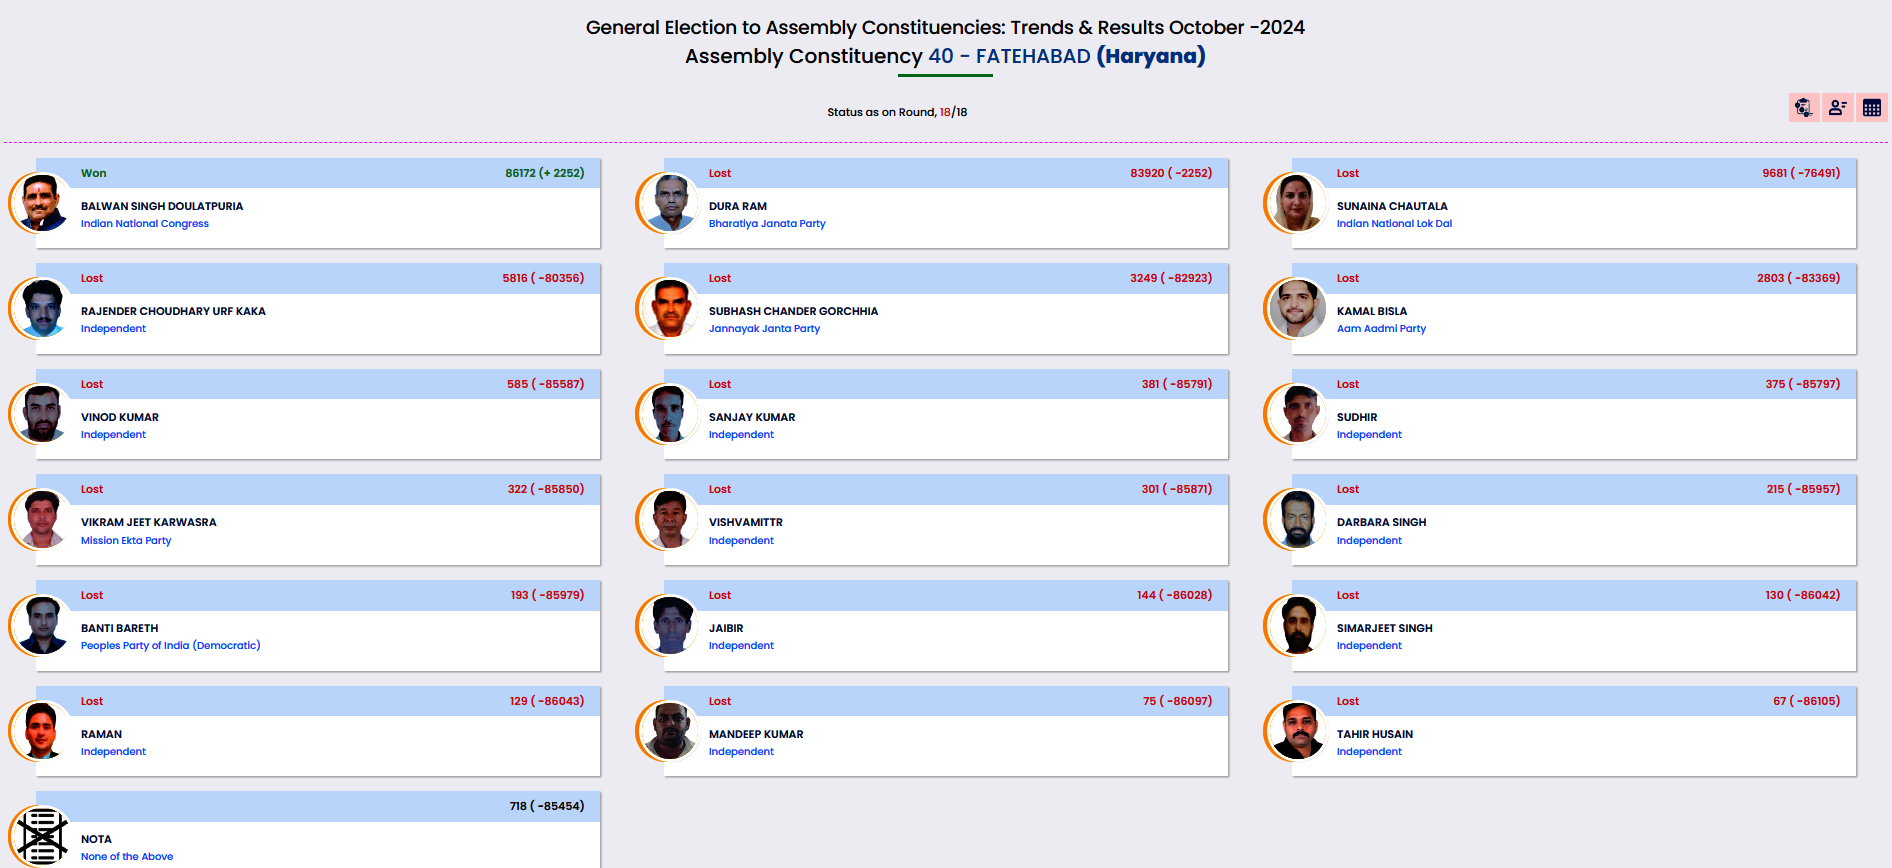This screenshot has width=1892, height=868.
Task: Click the Won status on Balwan Singh's card
Action: pos(94,173)
